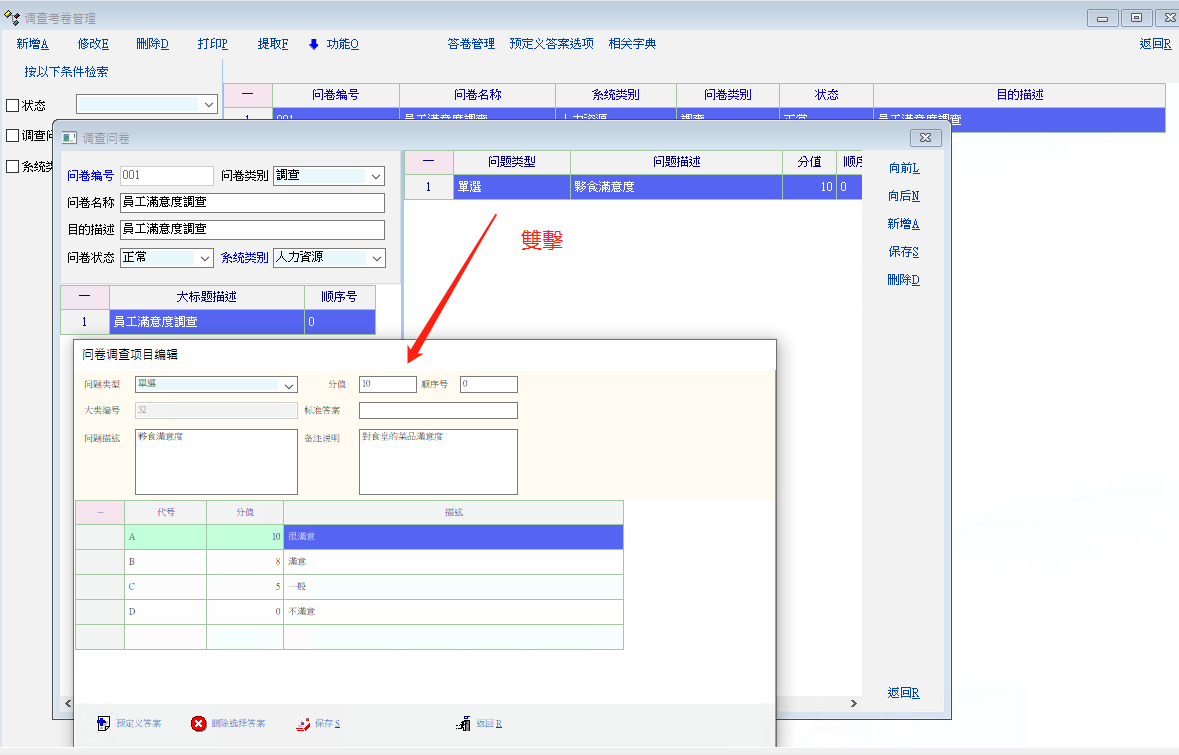Open the 答卷管理 menu item
1179x755 pixels.
[471, 44]
